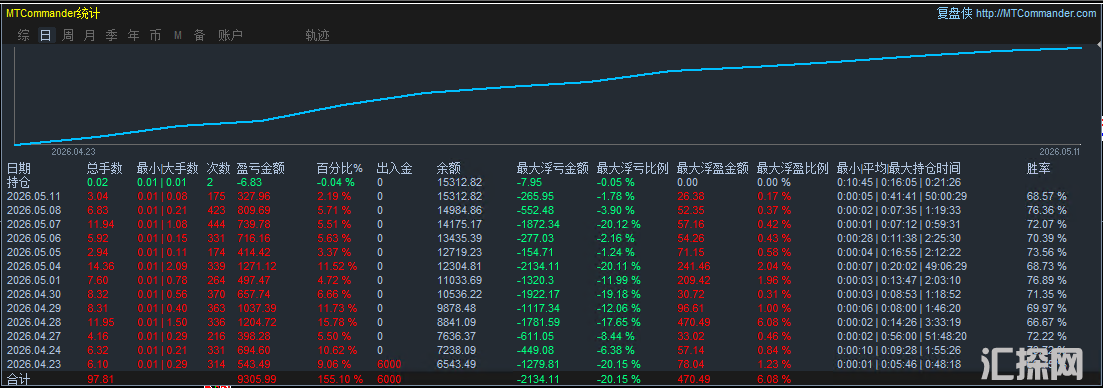Select the 年 yearly tab
The height and width of the screenshot is (388, 1103).
tap(134, 35)
